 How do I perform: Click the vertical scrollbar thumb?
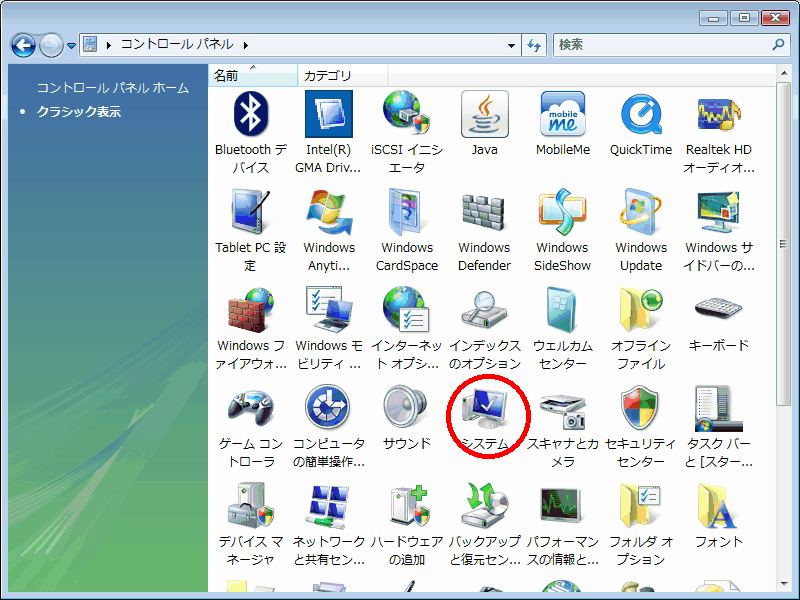tap(784, 244)
